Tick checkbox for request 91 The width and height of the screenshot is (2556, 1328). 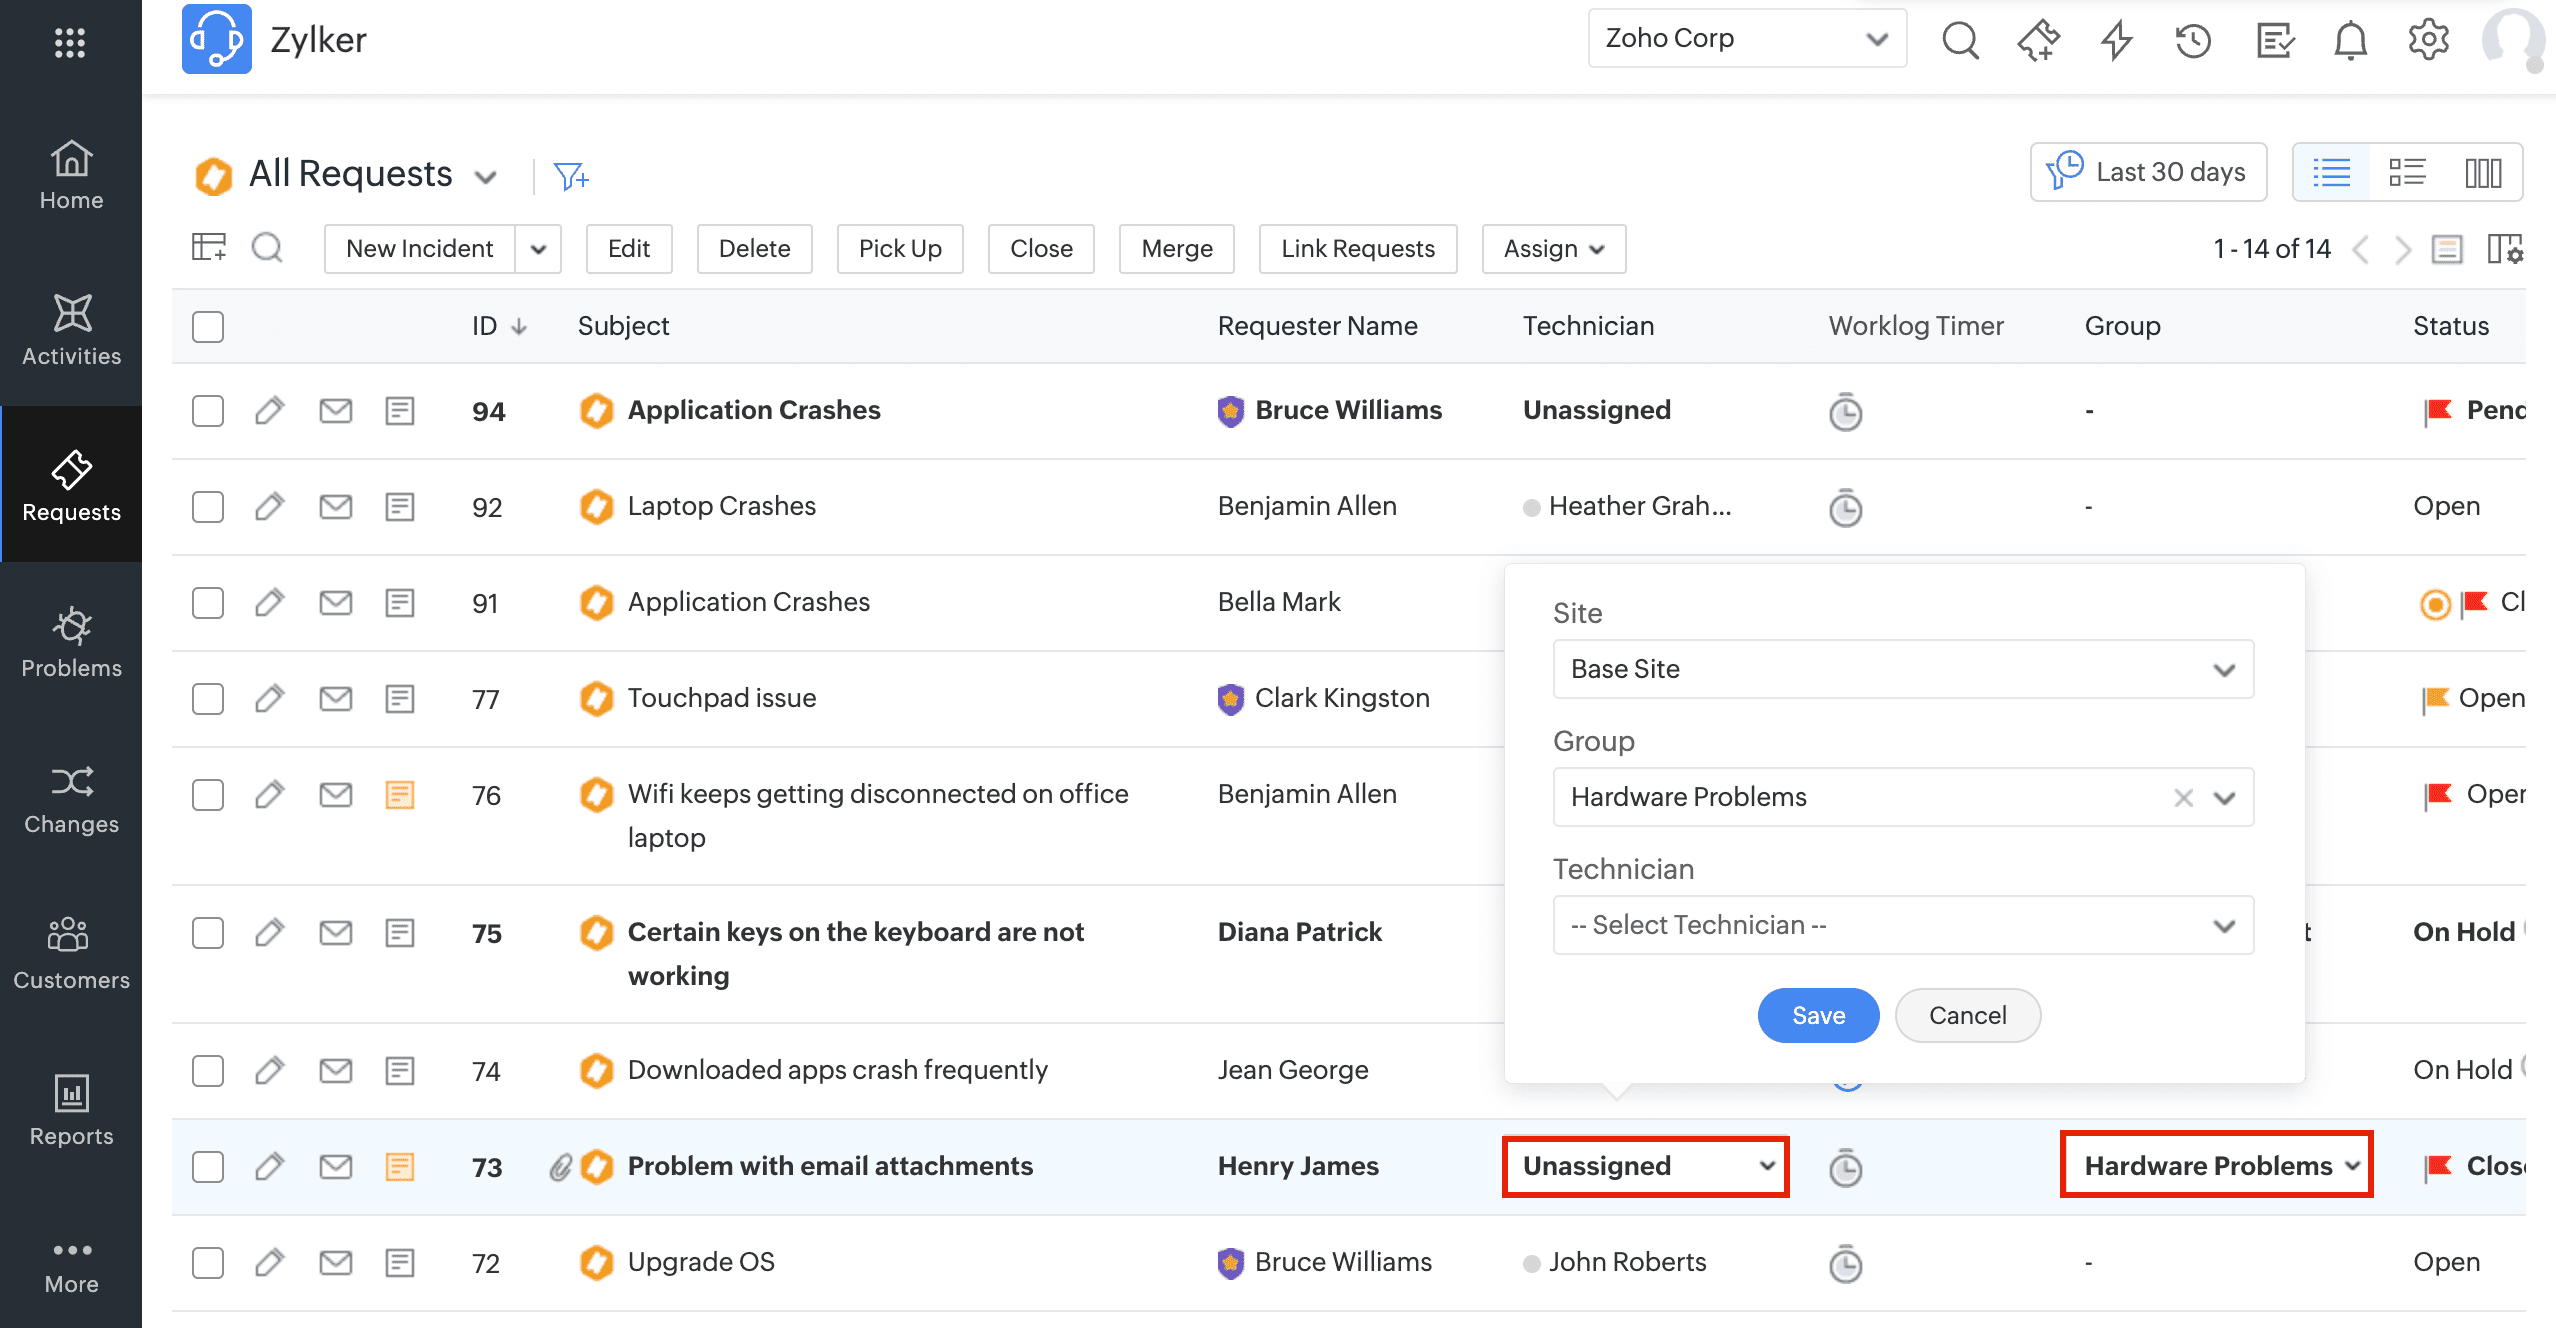point(208,603)
